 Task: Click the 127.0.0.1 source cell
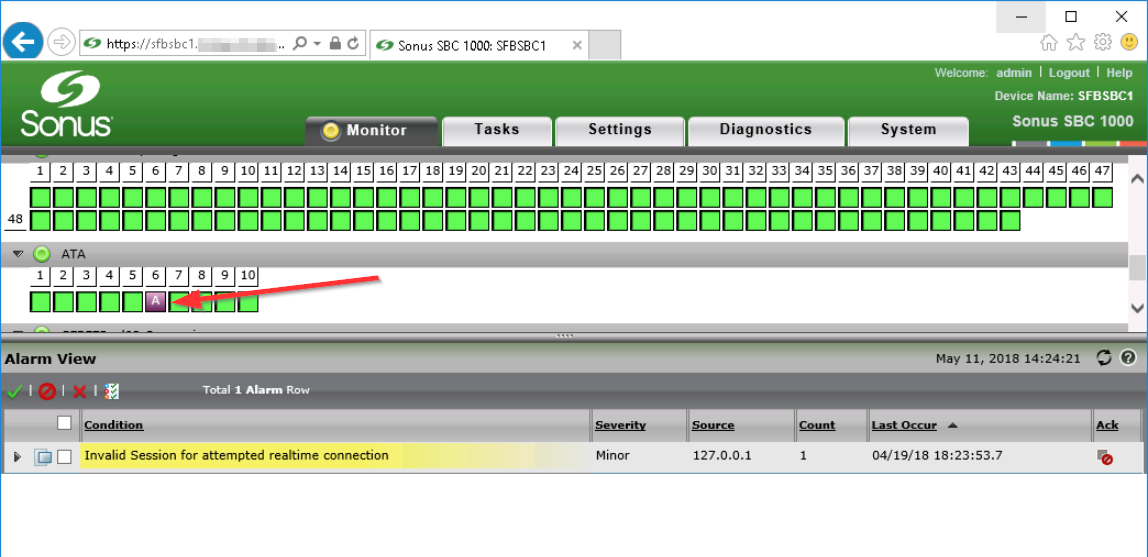(x=722, y=455)
